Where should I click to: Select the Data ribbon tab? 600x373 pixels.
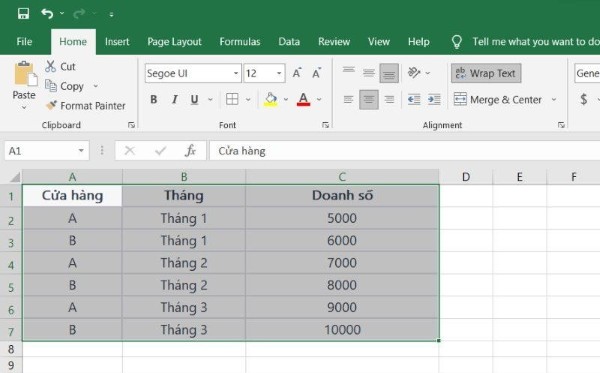[x=289, y=41]
